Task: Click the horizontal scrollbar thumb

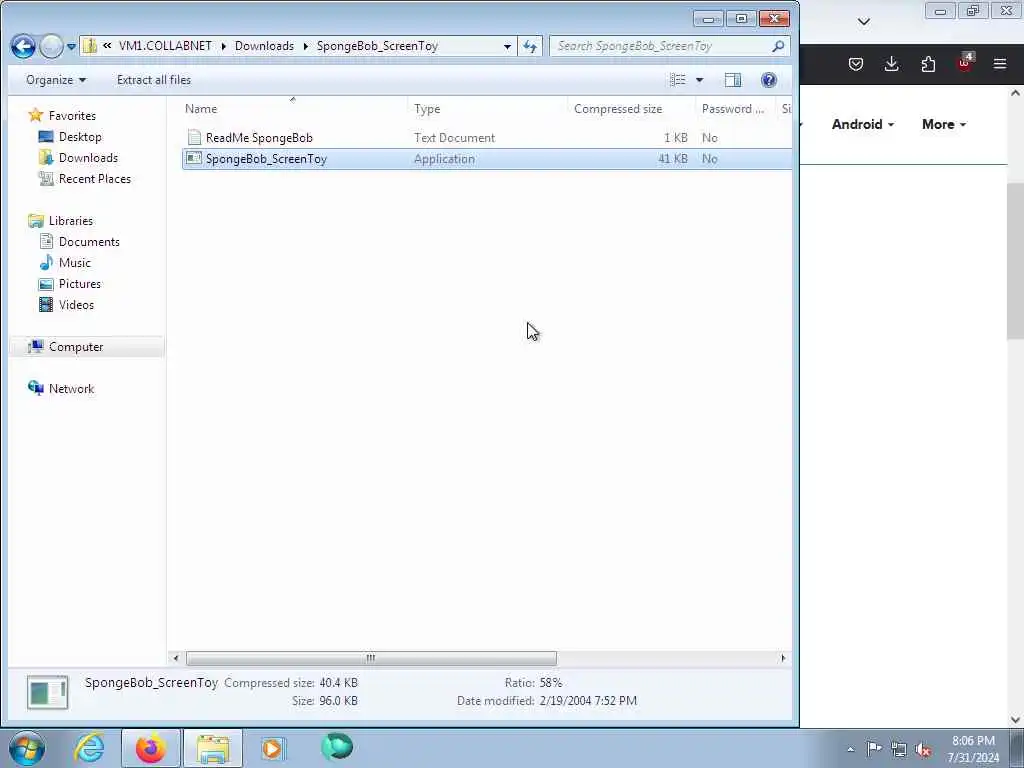Action: pyautogui.click(x=371, y=658)
